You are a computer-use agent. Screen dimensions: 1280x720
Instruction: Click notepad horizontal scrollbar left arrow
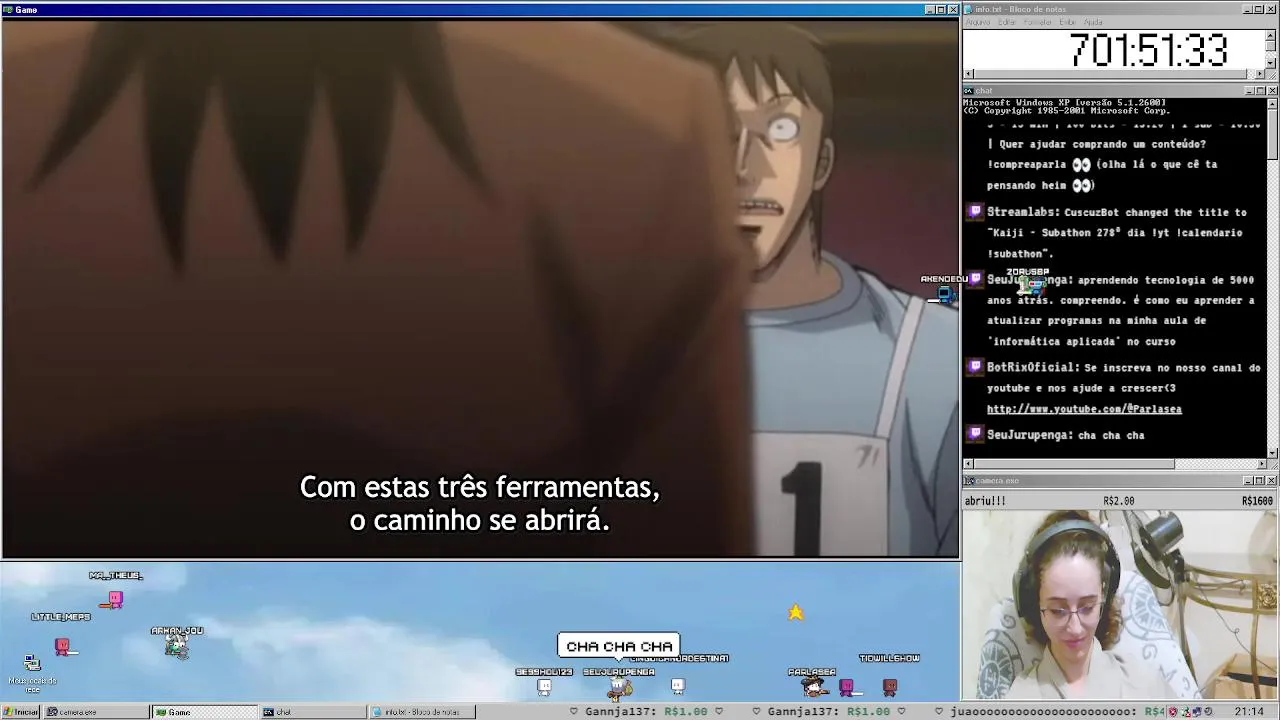point(968,74)
